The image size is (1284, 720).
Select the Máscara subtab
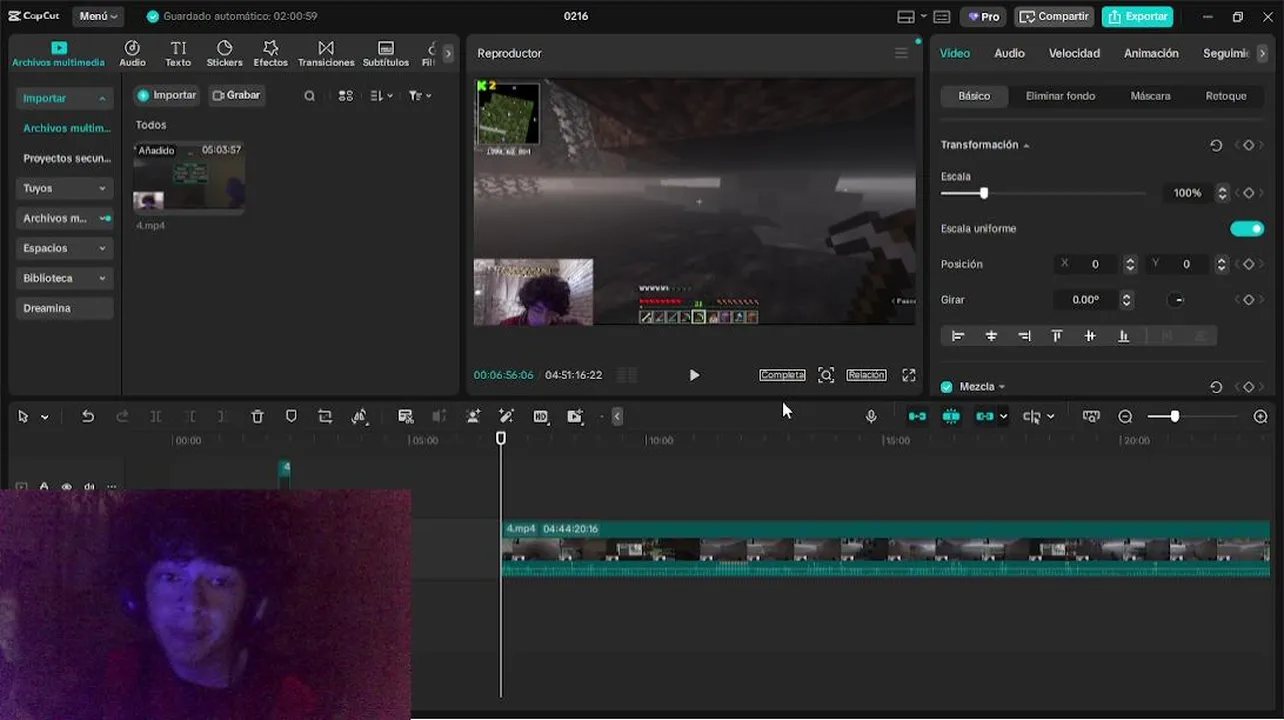[1150, 96]
